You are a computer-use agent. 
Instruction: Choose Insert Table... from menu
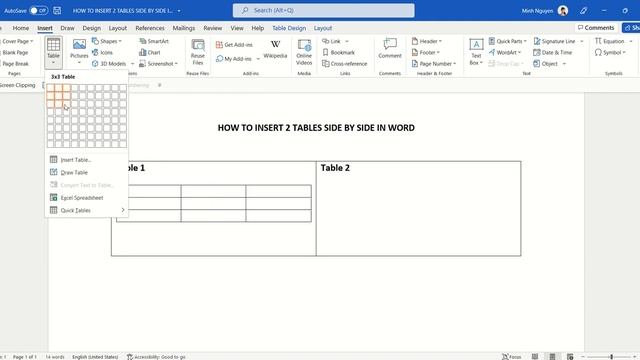[x=87, y=160]
